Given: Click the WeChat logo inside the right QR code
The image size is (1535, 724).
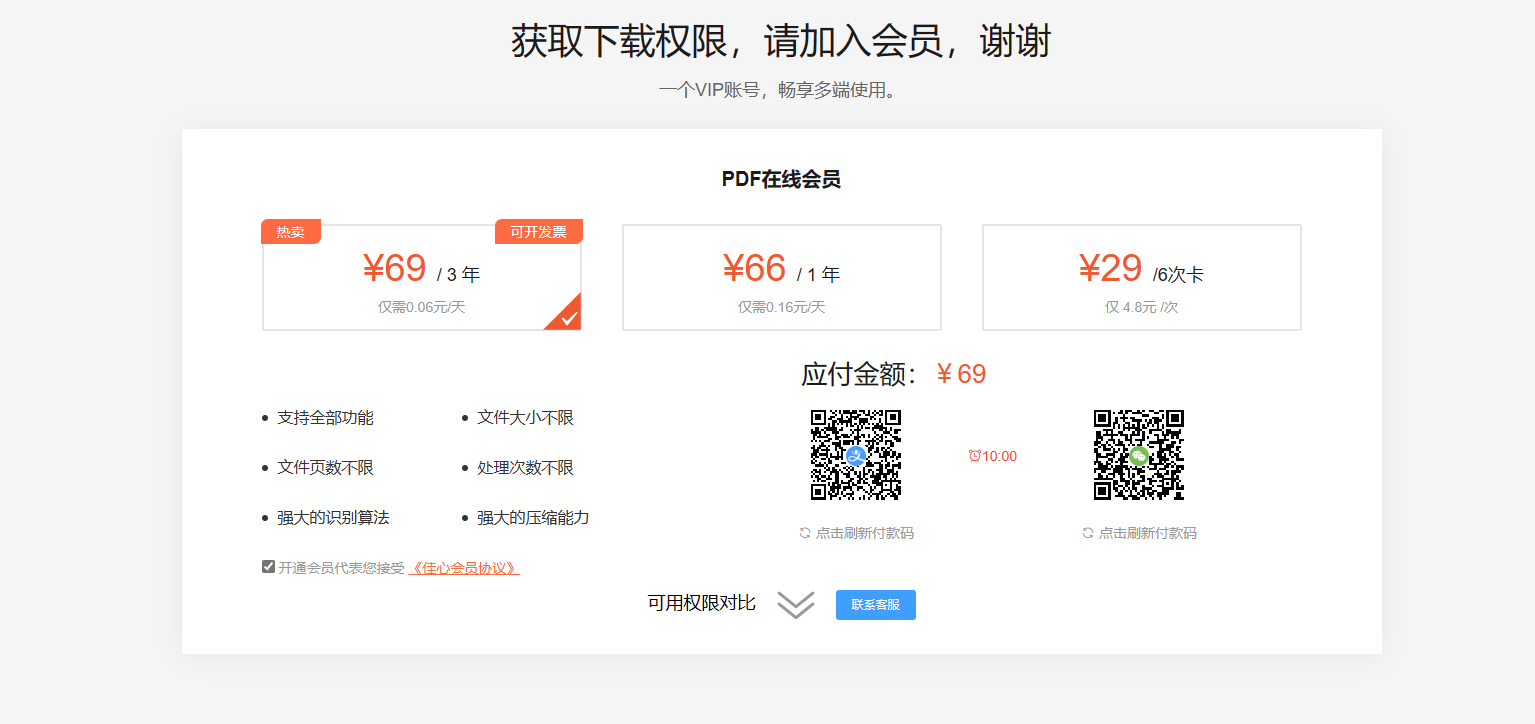Looking at the screenshot, I should (1138, 456).
